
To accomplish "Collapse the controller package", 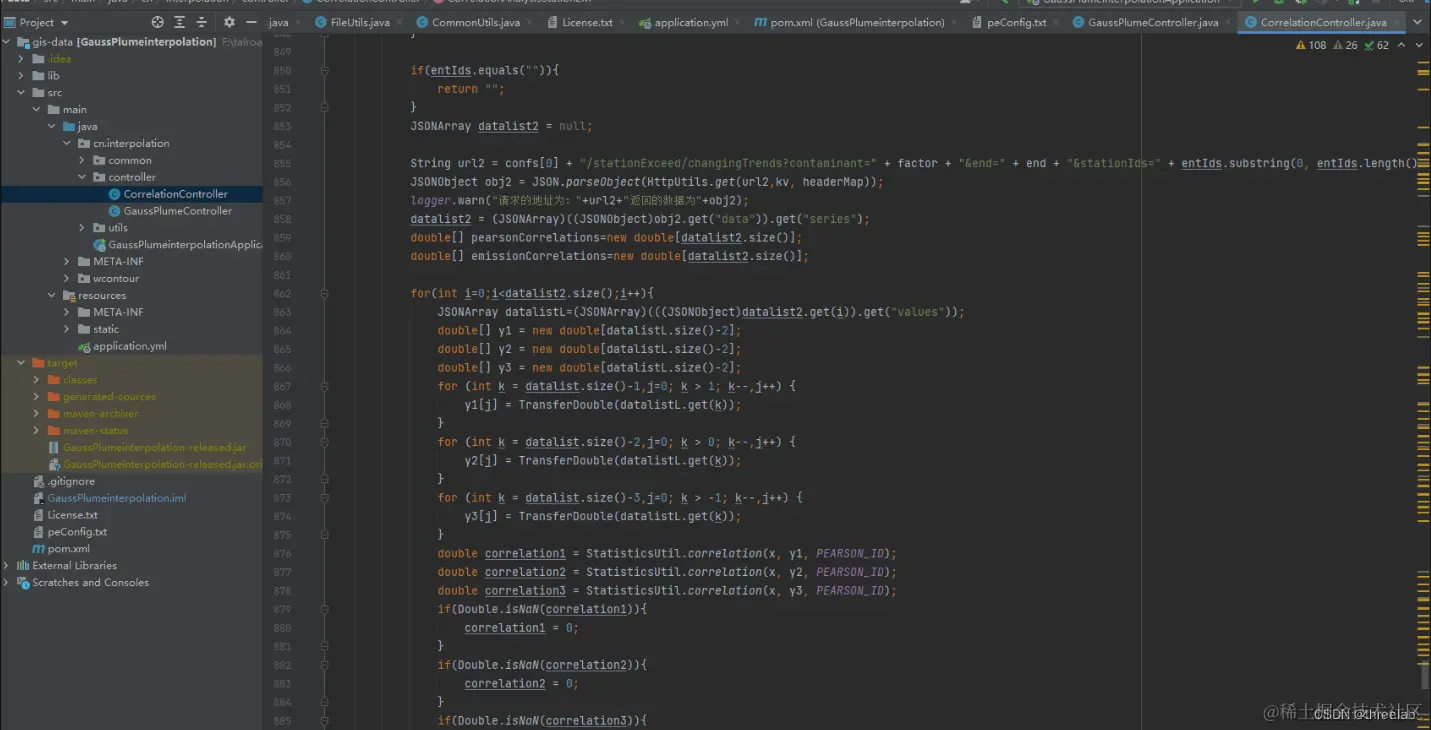I will 83,177.
